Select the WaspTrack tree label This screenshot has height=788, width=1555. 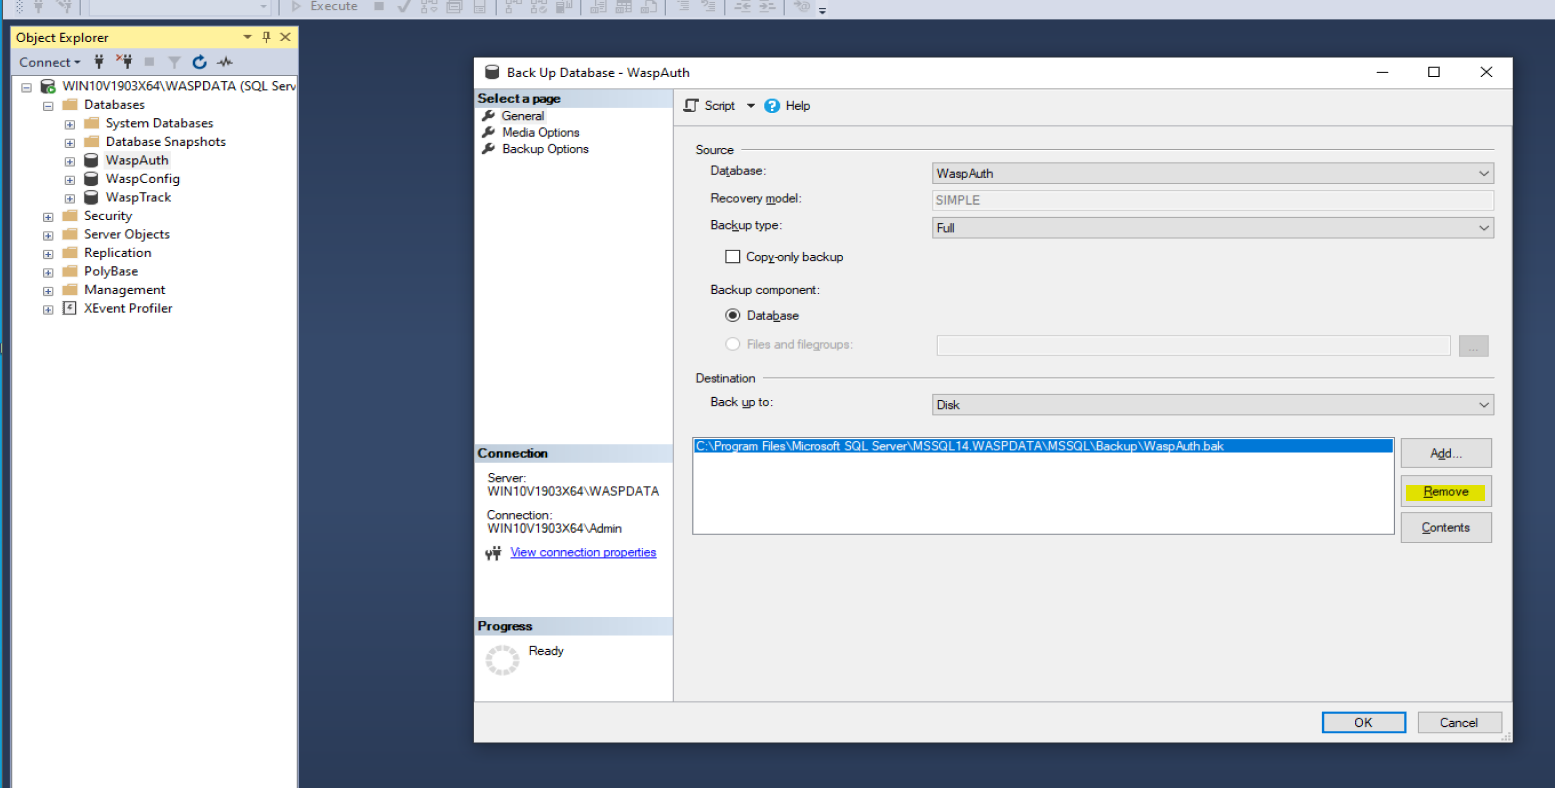point(138,198)
